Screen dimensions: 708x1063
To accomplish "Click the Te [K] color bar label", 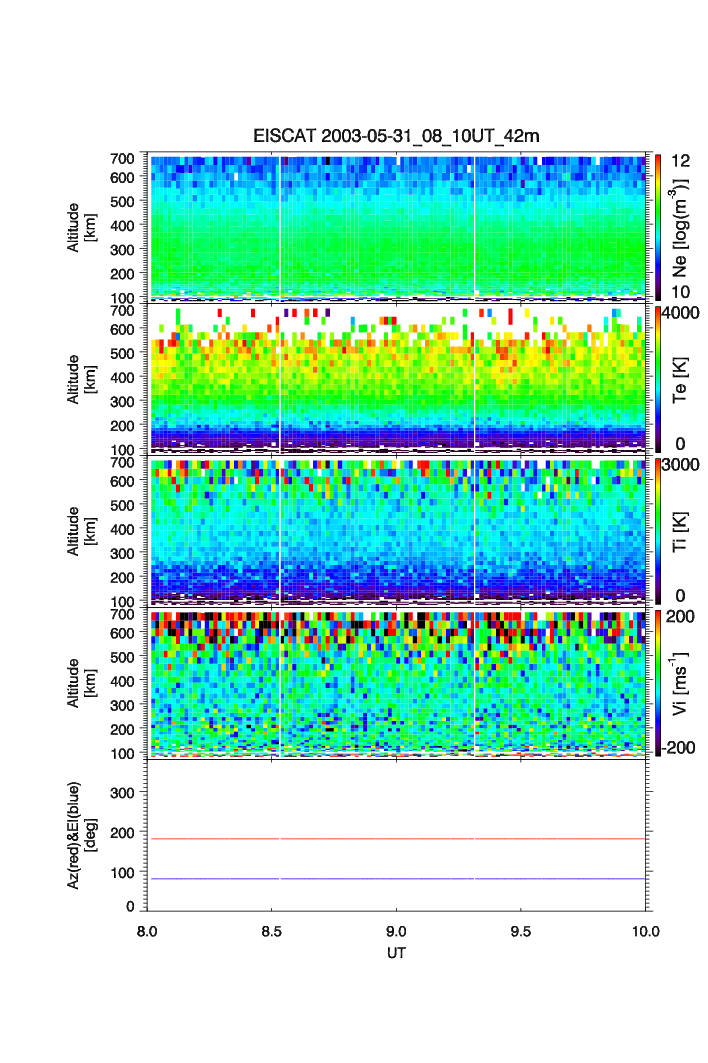I will [x=681, y=378].
